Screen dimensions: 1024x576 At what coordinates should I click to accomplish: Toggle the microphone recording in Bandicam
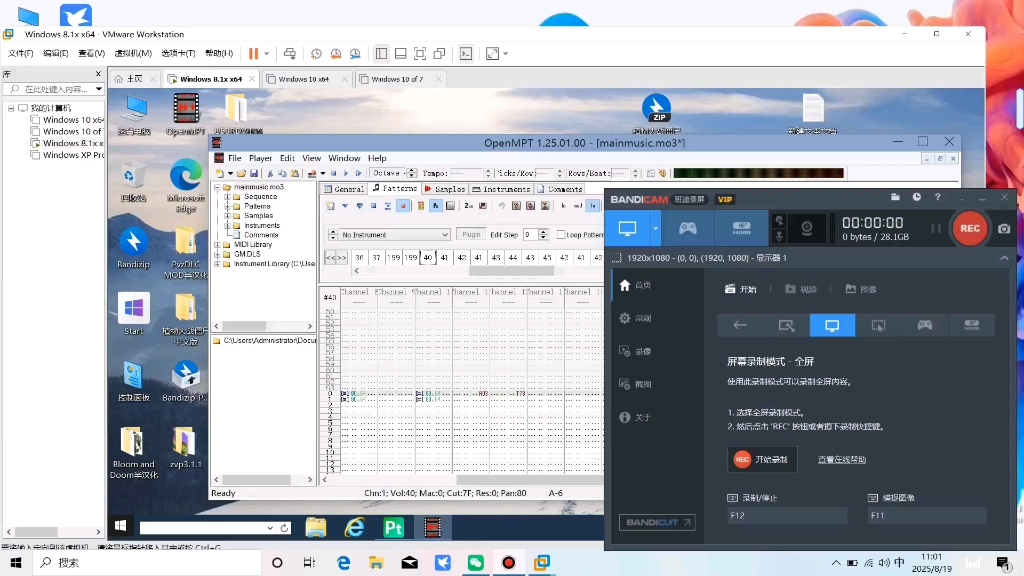[x=779, y=236]
